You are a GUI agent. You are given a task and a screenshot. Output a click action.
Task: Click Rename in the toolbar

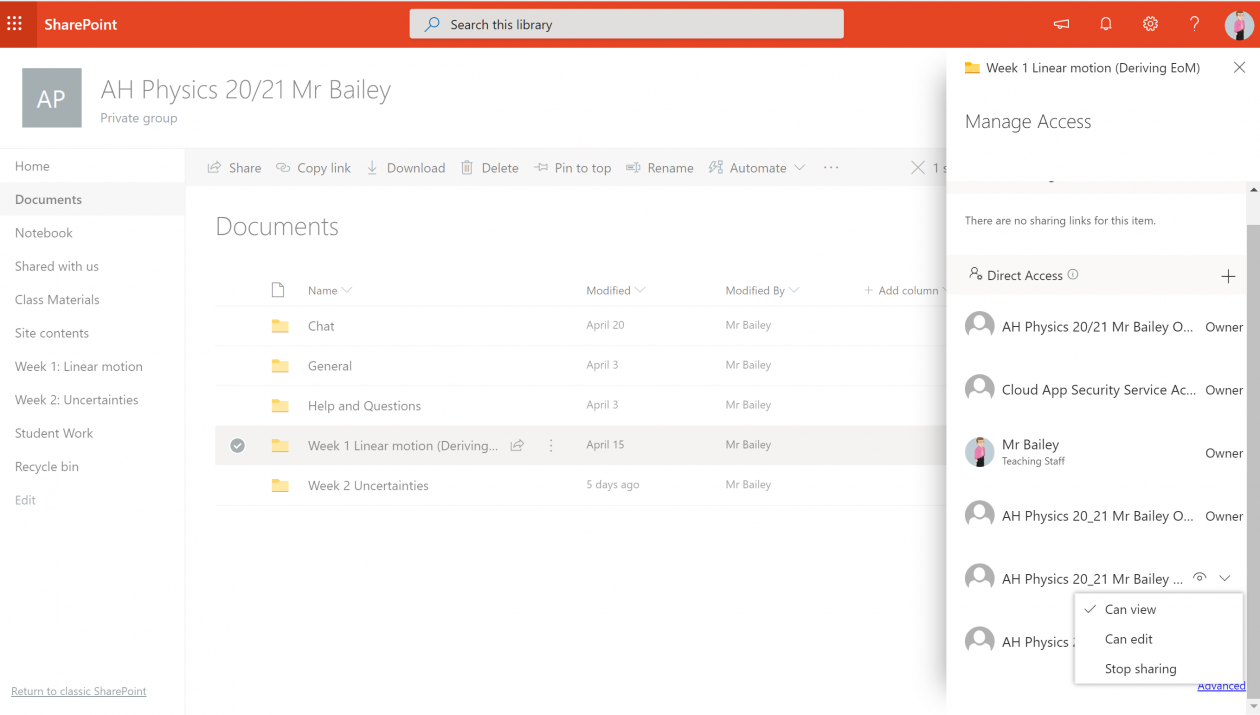(x=660, y=168)
